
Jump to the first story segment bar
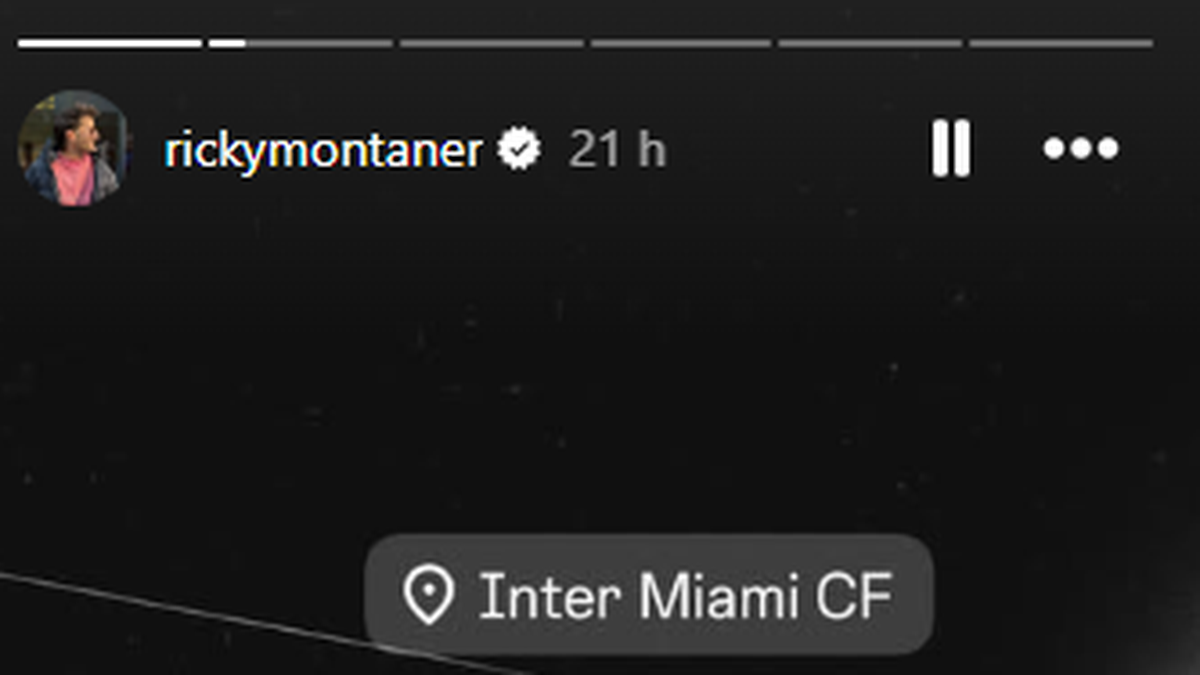(x=110, y=43)
